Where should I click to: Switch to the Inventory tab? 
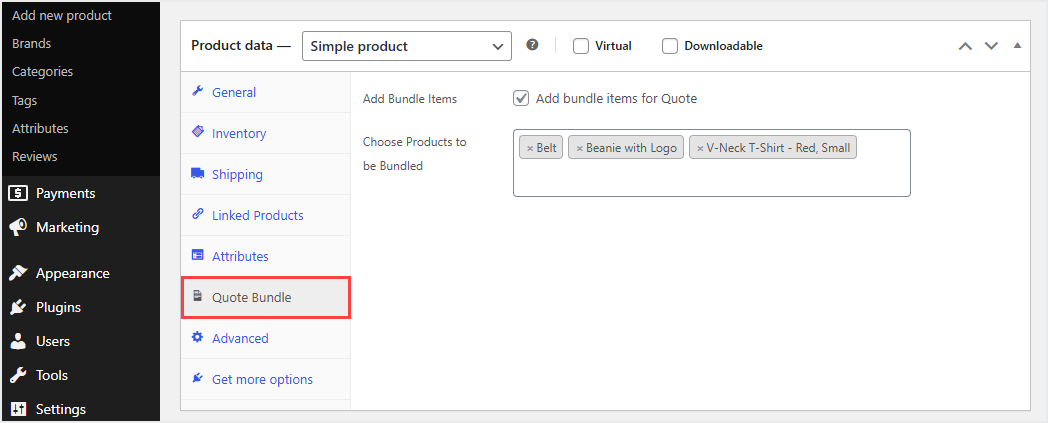click(x=239, y=133)
